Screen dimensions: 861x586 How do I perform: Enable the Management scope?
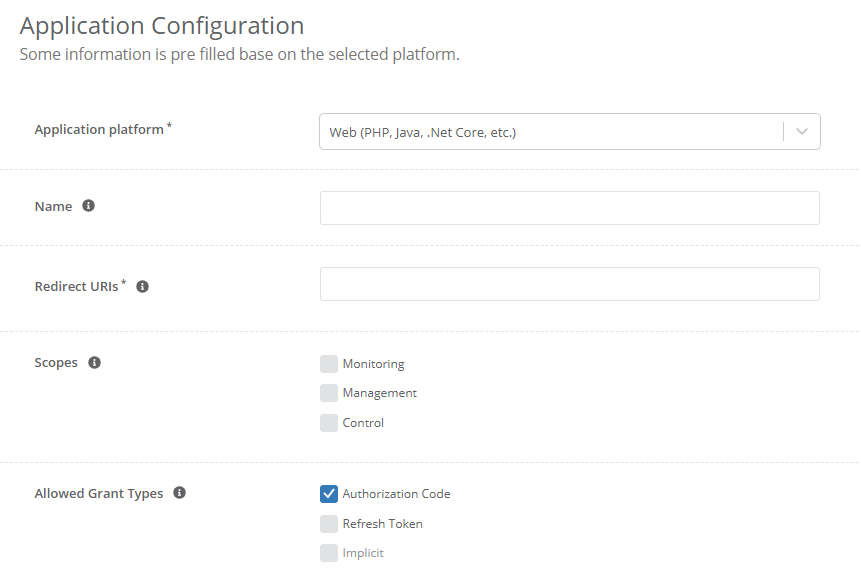pos(329,393)
